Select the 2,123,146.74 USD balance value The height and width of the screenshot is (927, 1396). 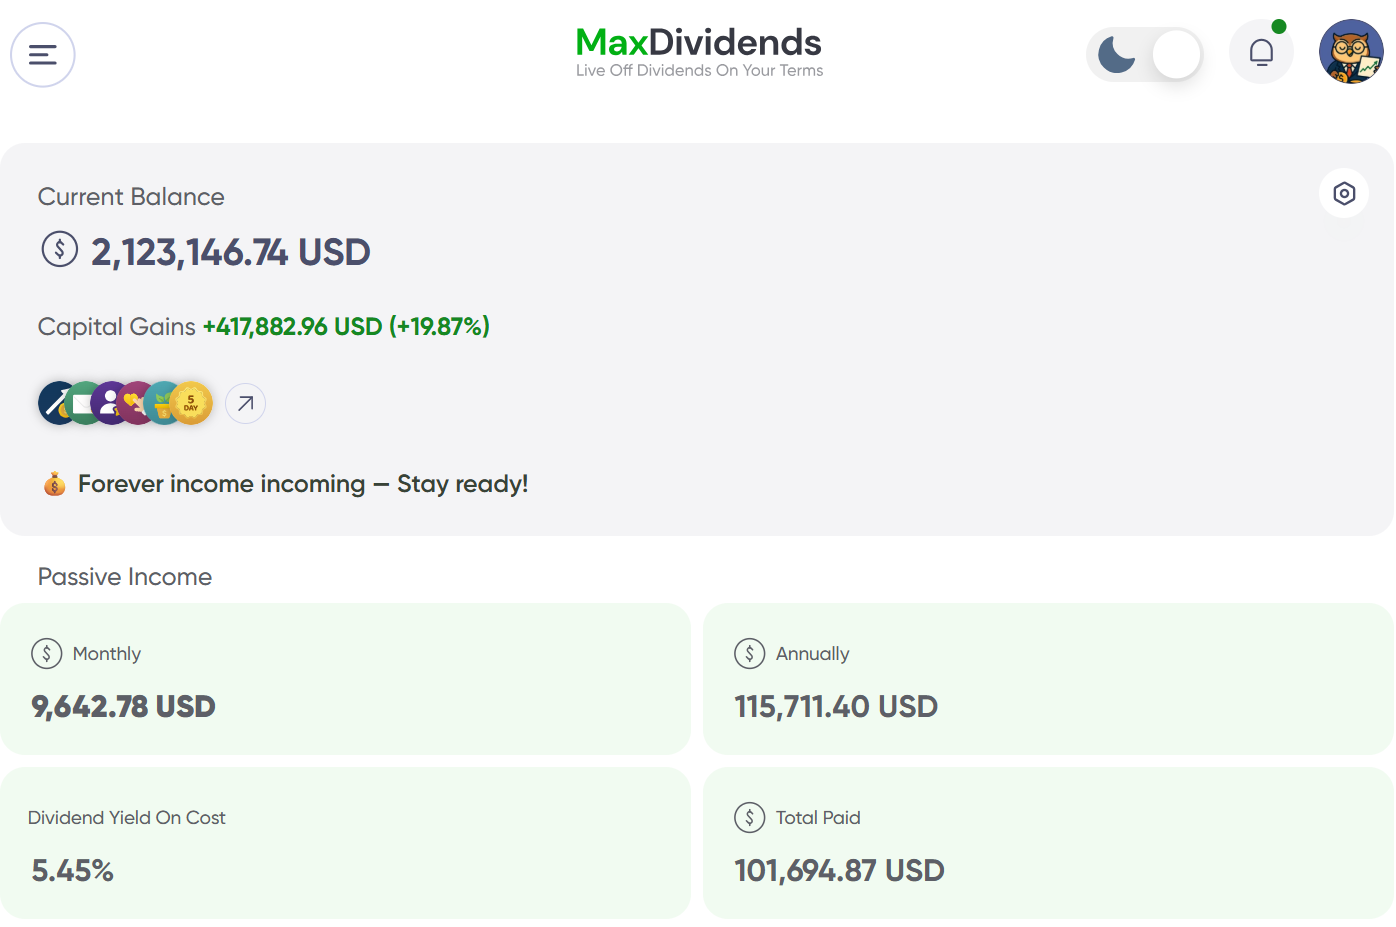point(231,252)
